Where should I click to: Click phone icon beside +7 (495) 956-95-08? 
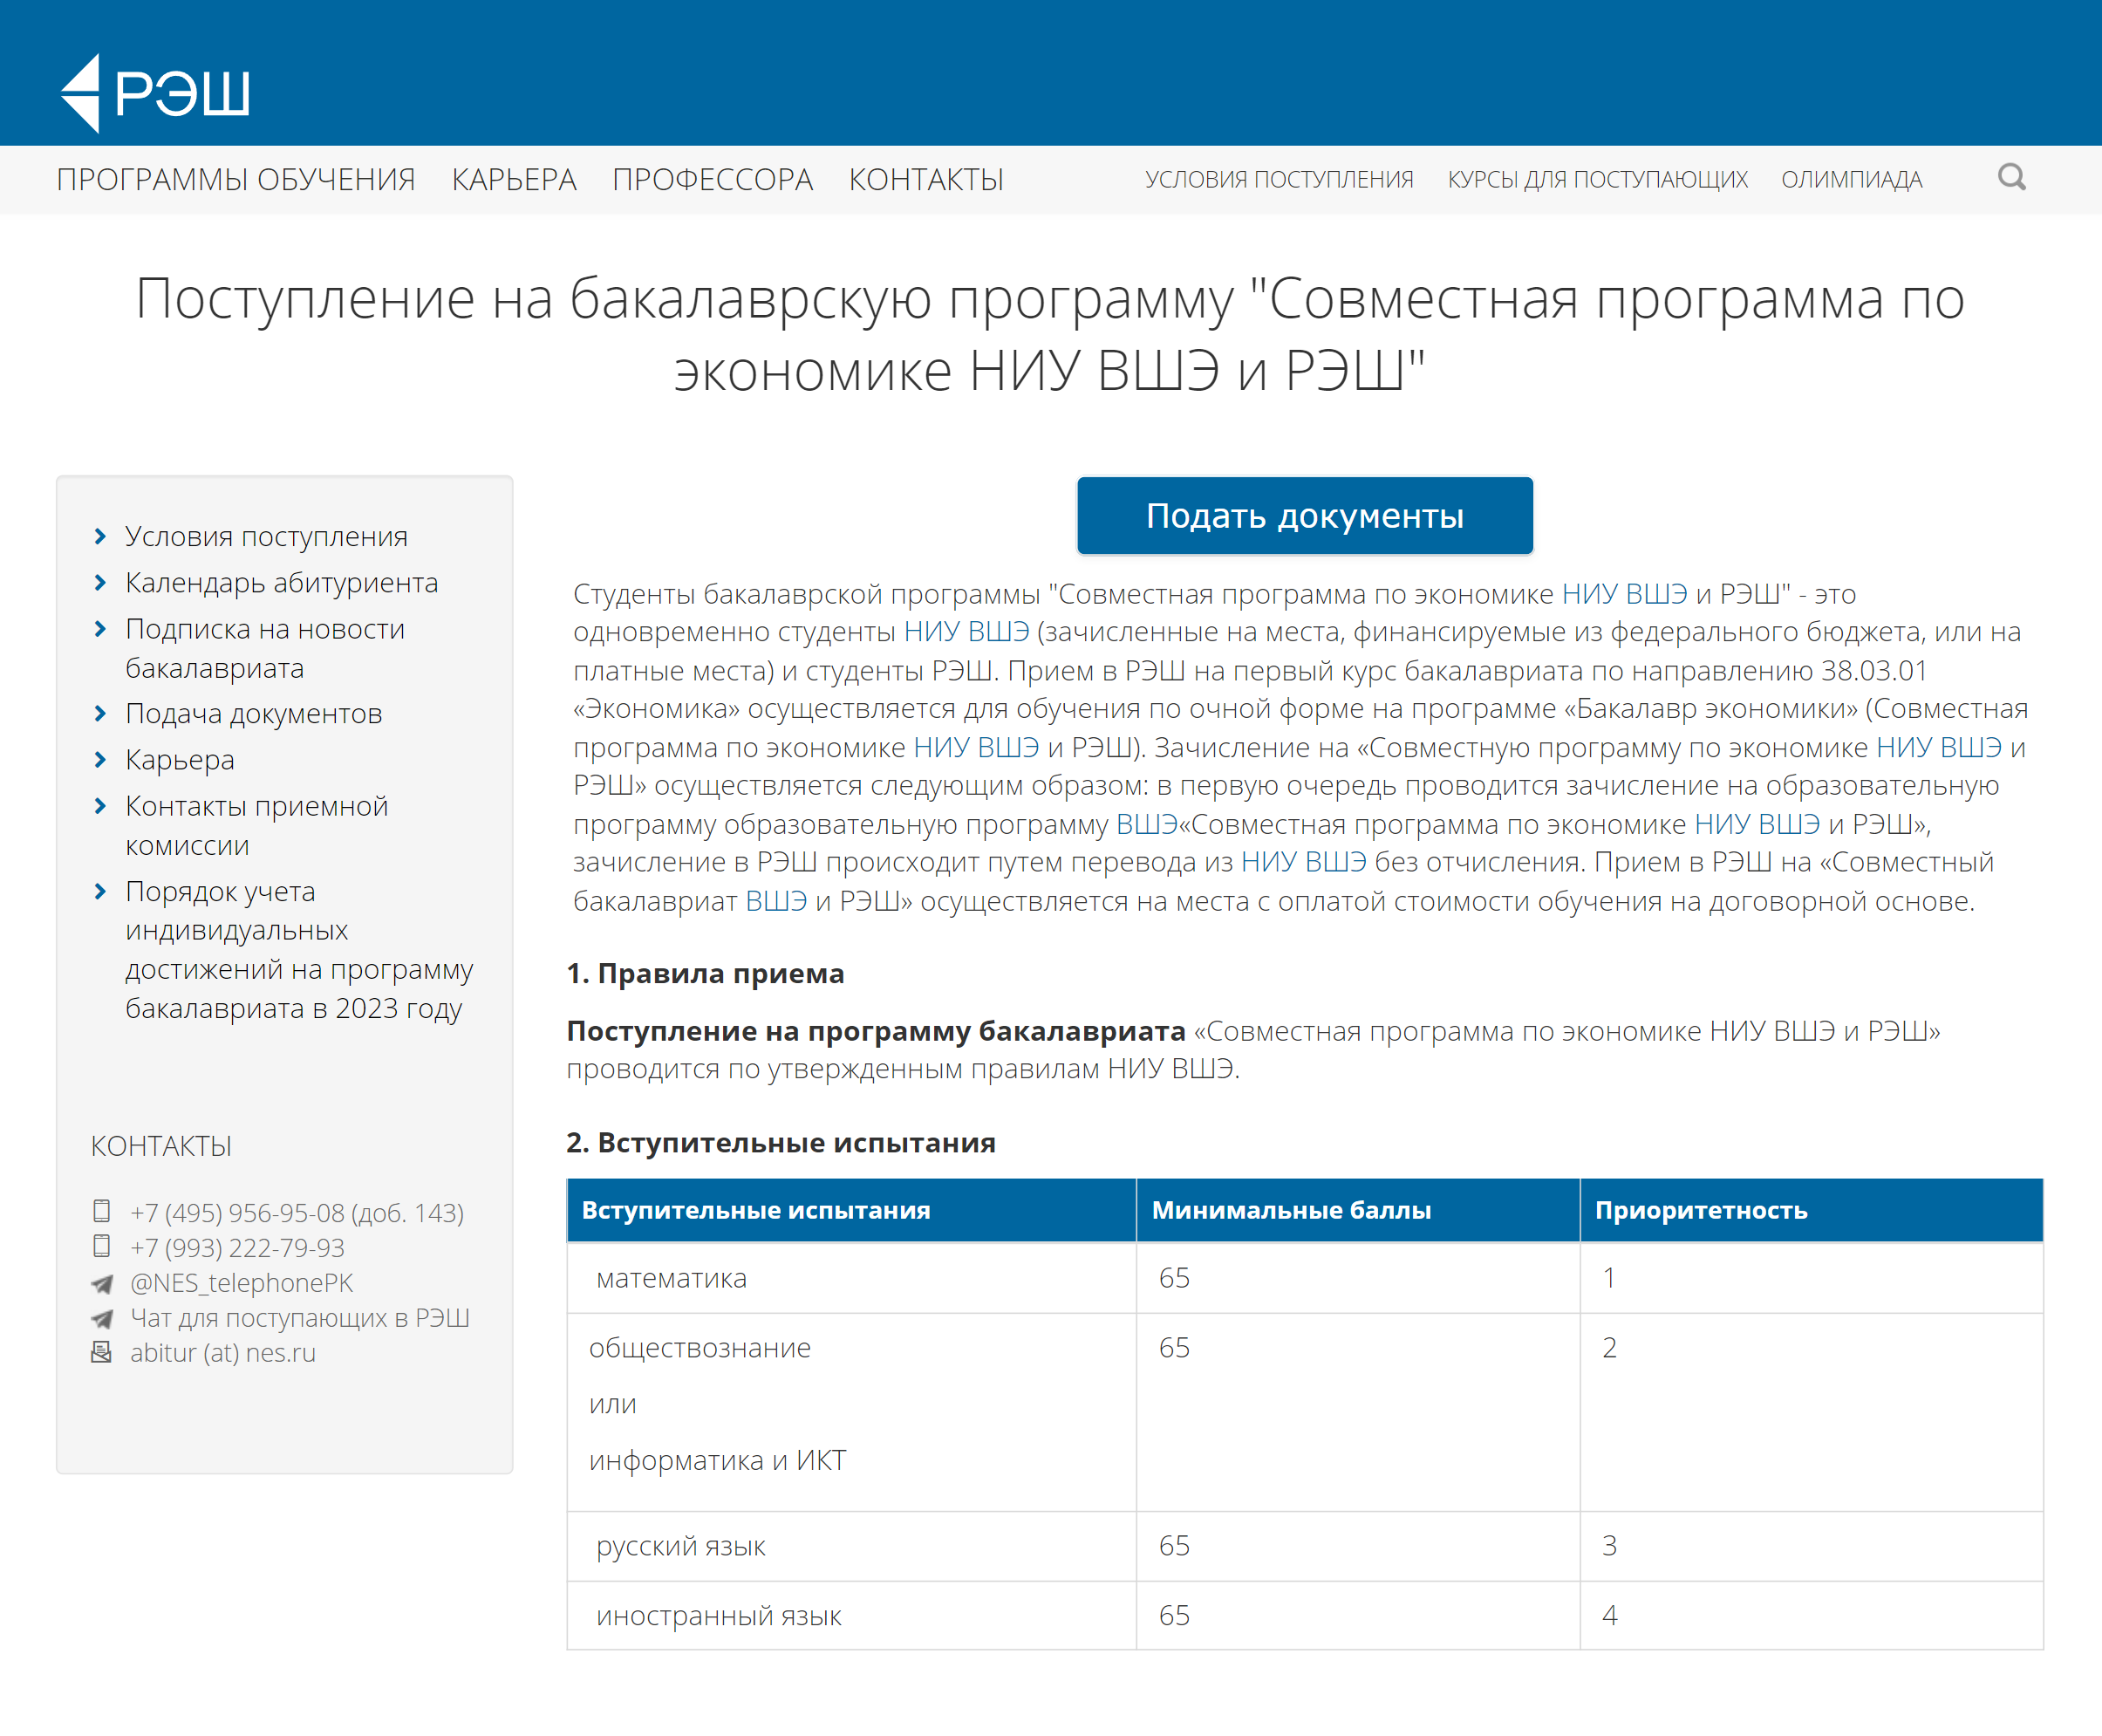[101, 1211]
